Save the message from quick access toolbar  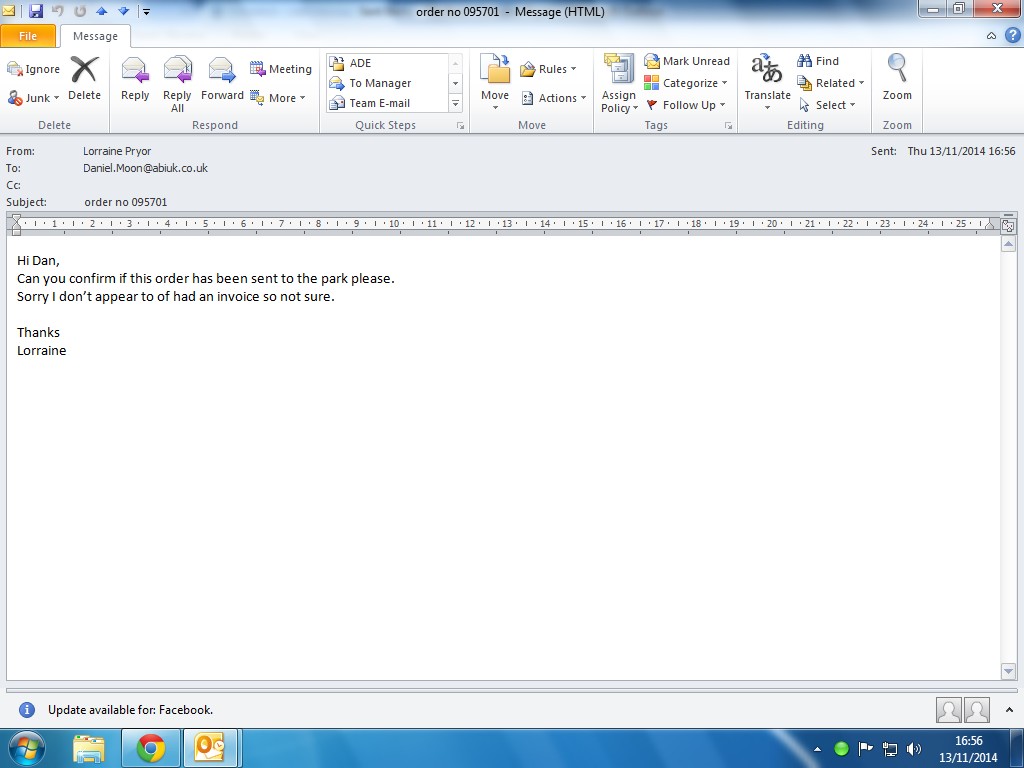click(x=35, y=11)
